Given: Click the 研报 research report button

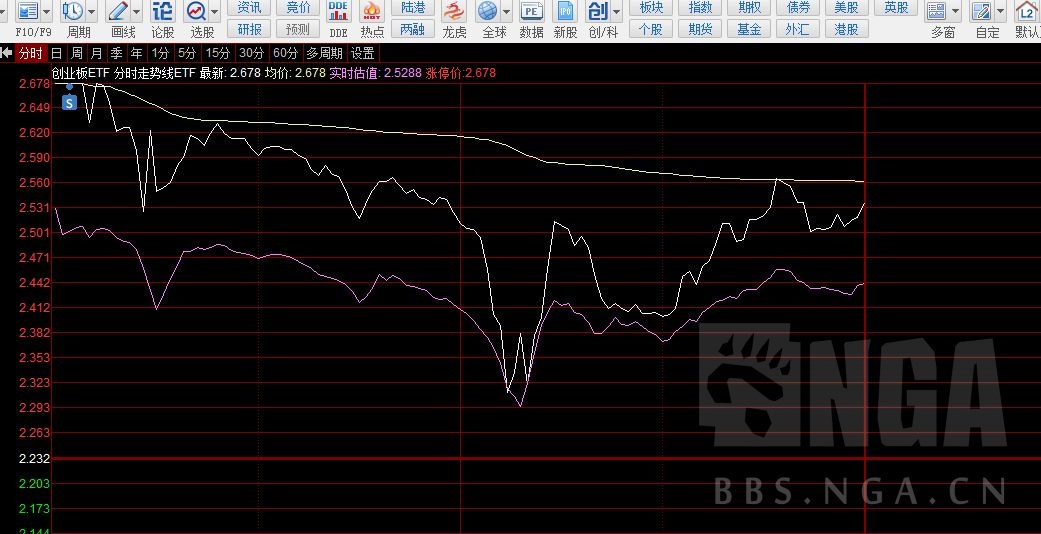Looking at the screenshot, I should coord(249,29).
